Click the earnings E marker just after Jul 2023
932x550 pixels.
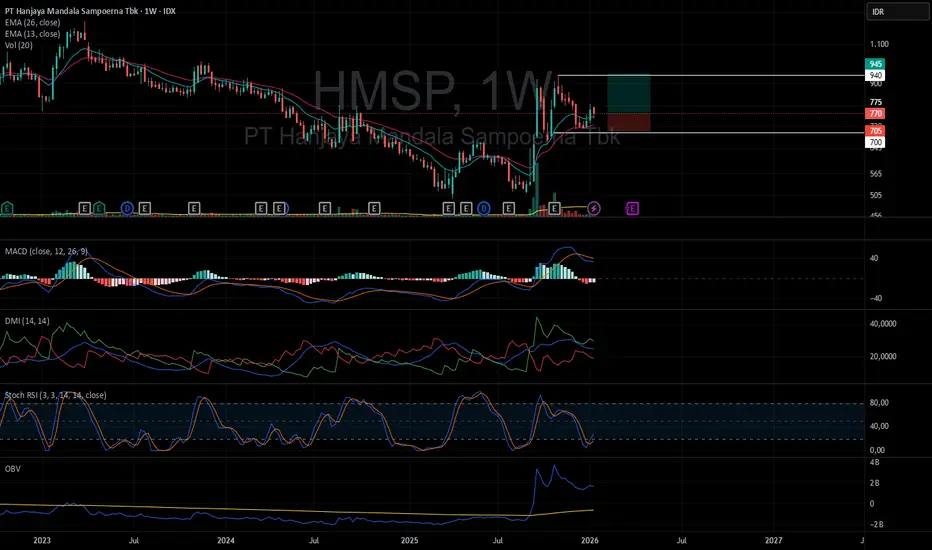coord(144,208)
